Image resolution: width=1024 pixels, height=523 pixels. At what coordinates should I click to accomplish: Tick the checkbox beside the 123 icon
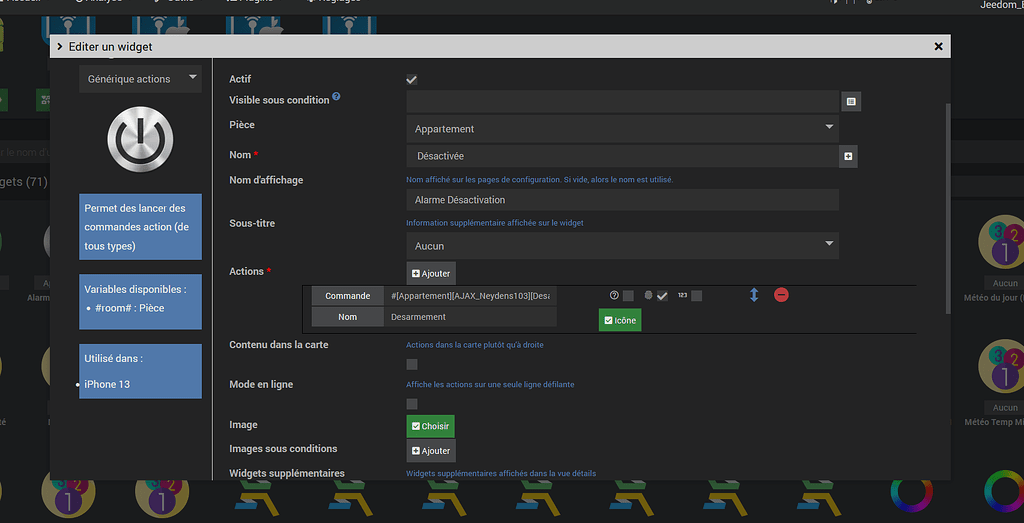pos(697,296)
